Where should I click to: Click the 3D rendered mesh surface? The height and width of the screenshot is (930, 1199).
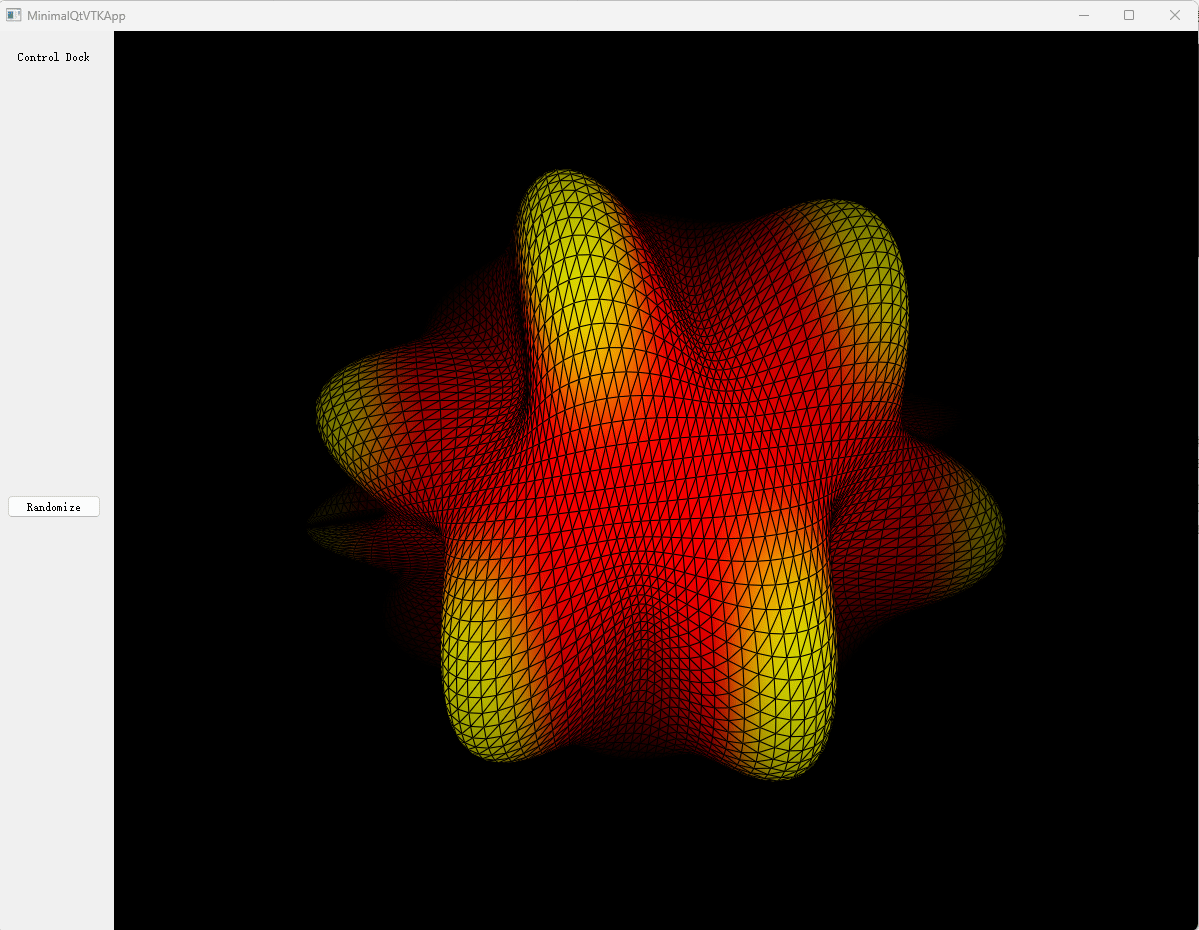(x=658, y=474)
